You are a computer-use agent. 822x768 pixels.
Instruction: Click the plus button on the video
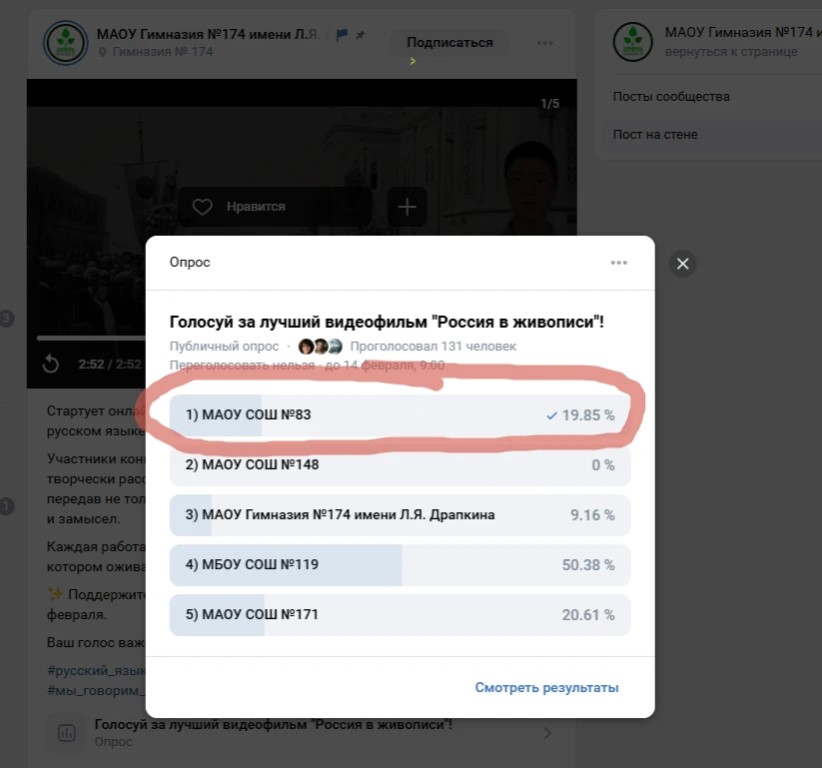pos(407,207)
